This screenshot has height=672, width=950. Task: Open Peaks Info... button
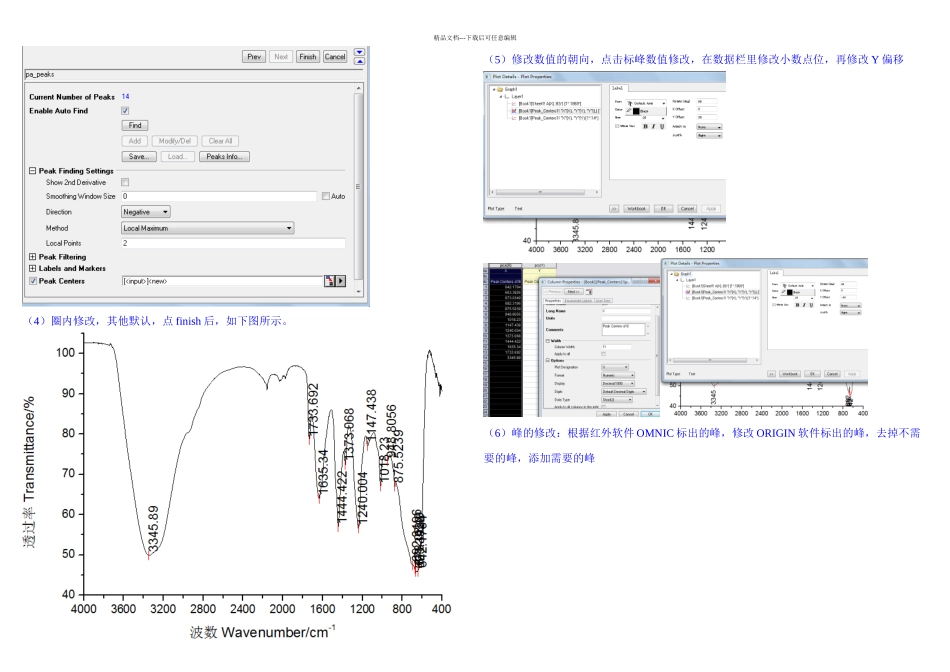pos(224,156)
